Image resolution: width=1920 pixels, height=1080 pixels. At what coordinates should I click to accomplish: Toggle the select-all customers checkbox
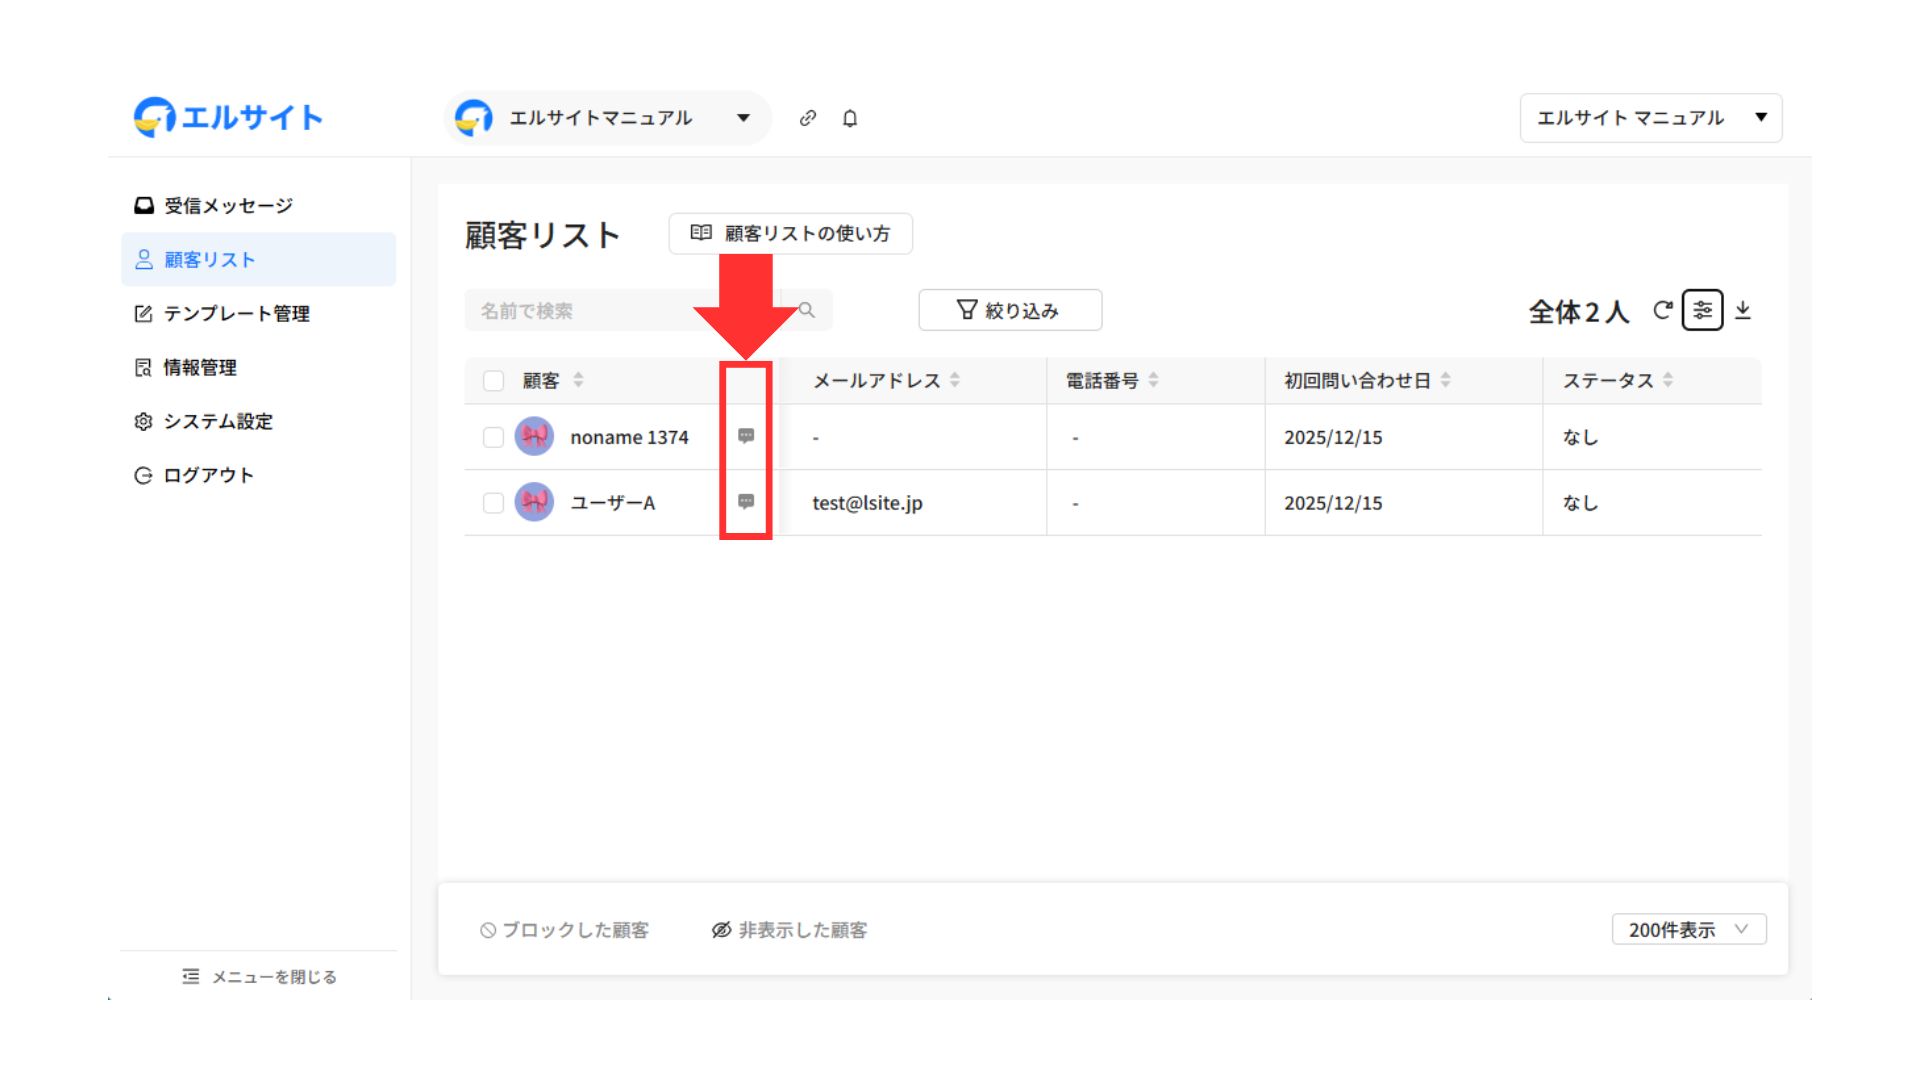click(x=493, y=381)
